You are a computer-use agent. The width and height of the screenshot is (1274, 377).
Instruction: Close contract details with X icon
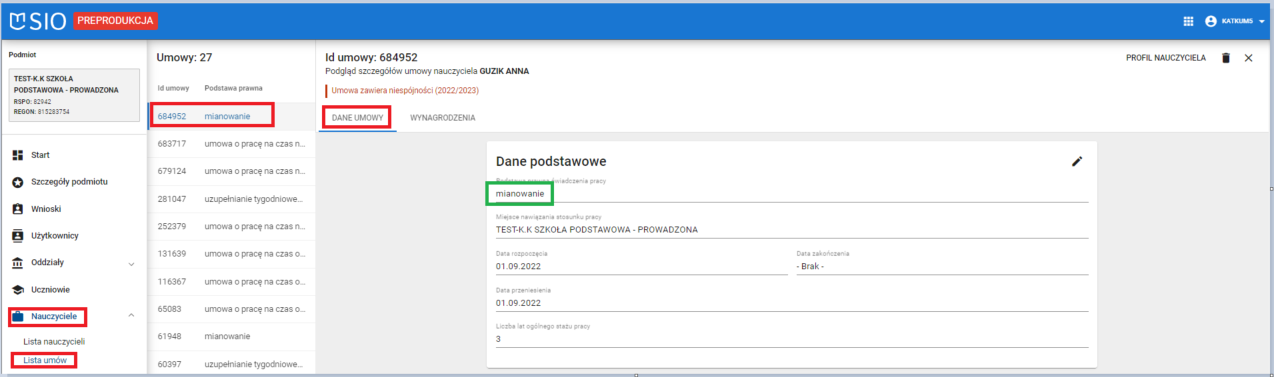point(1248,58)
